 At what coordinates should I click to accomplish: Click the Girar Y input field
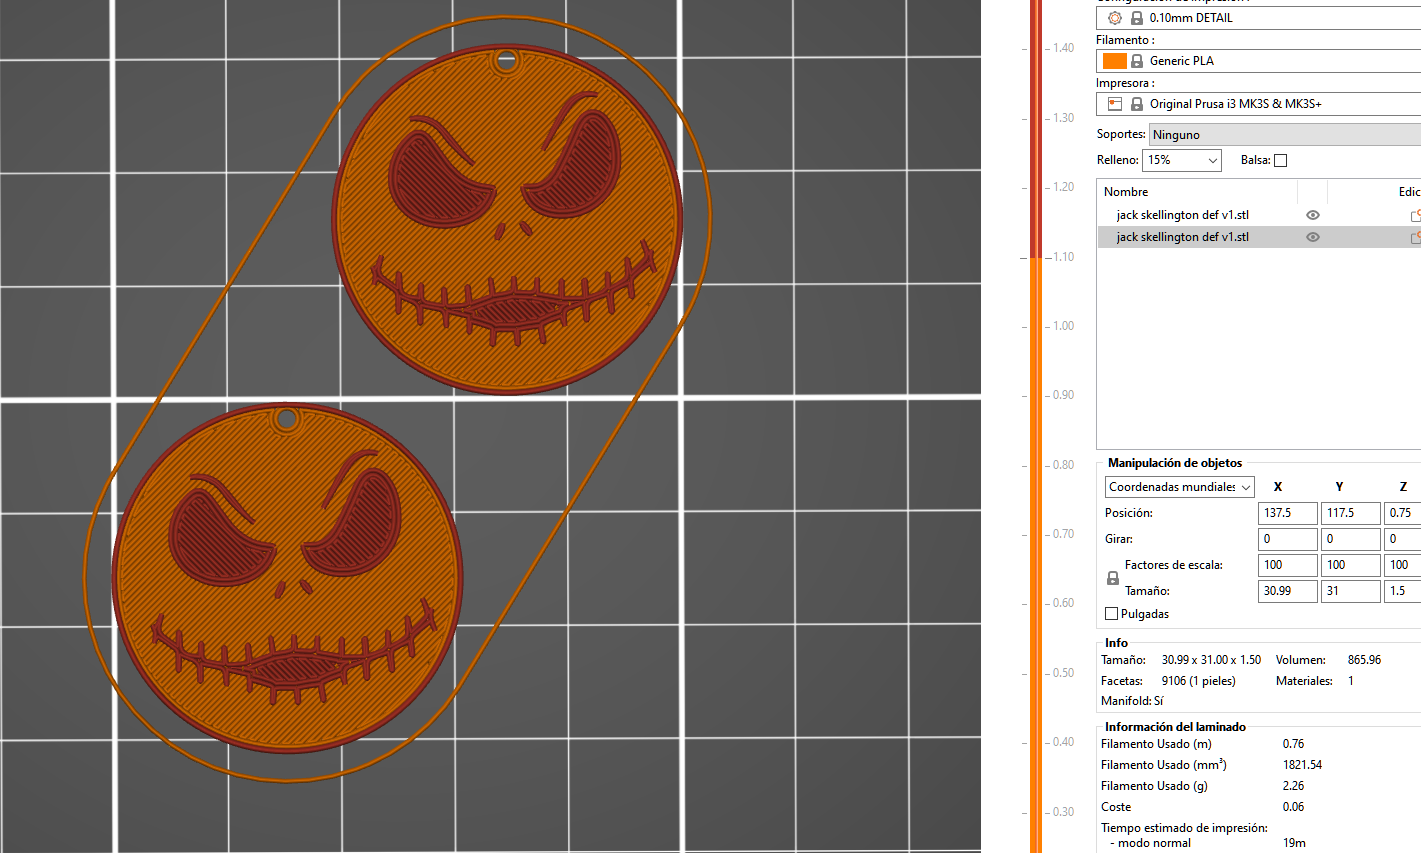pyautogui.click(x=1350, y=539)
